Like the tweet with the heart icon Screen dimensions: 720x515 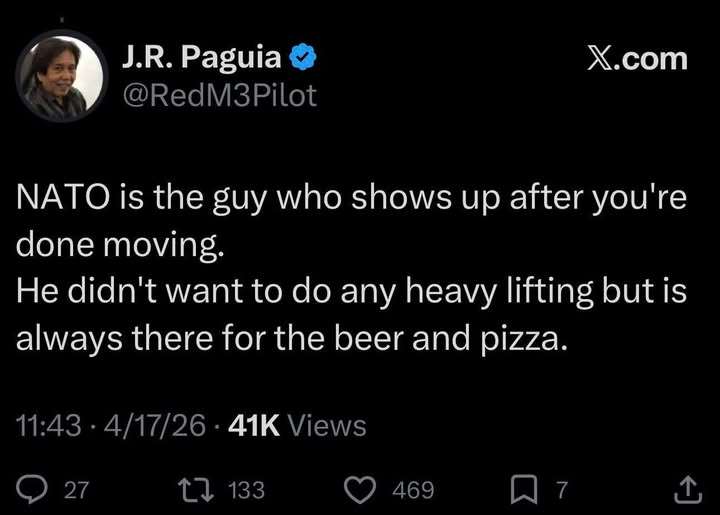coord(360,489)
